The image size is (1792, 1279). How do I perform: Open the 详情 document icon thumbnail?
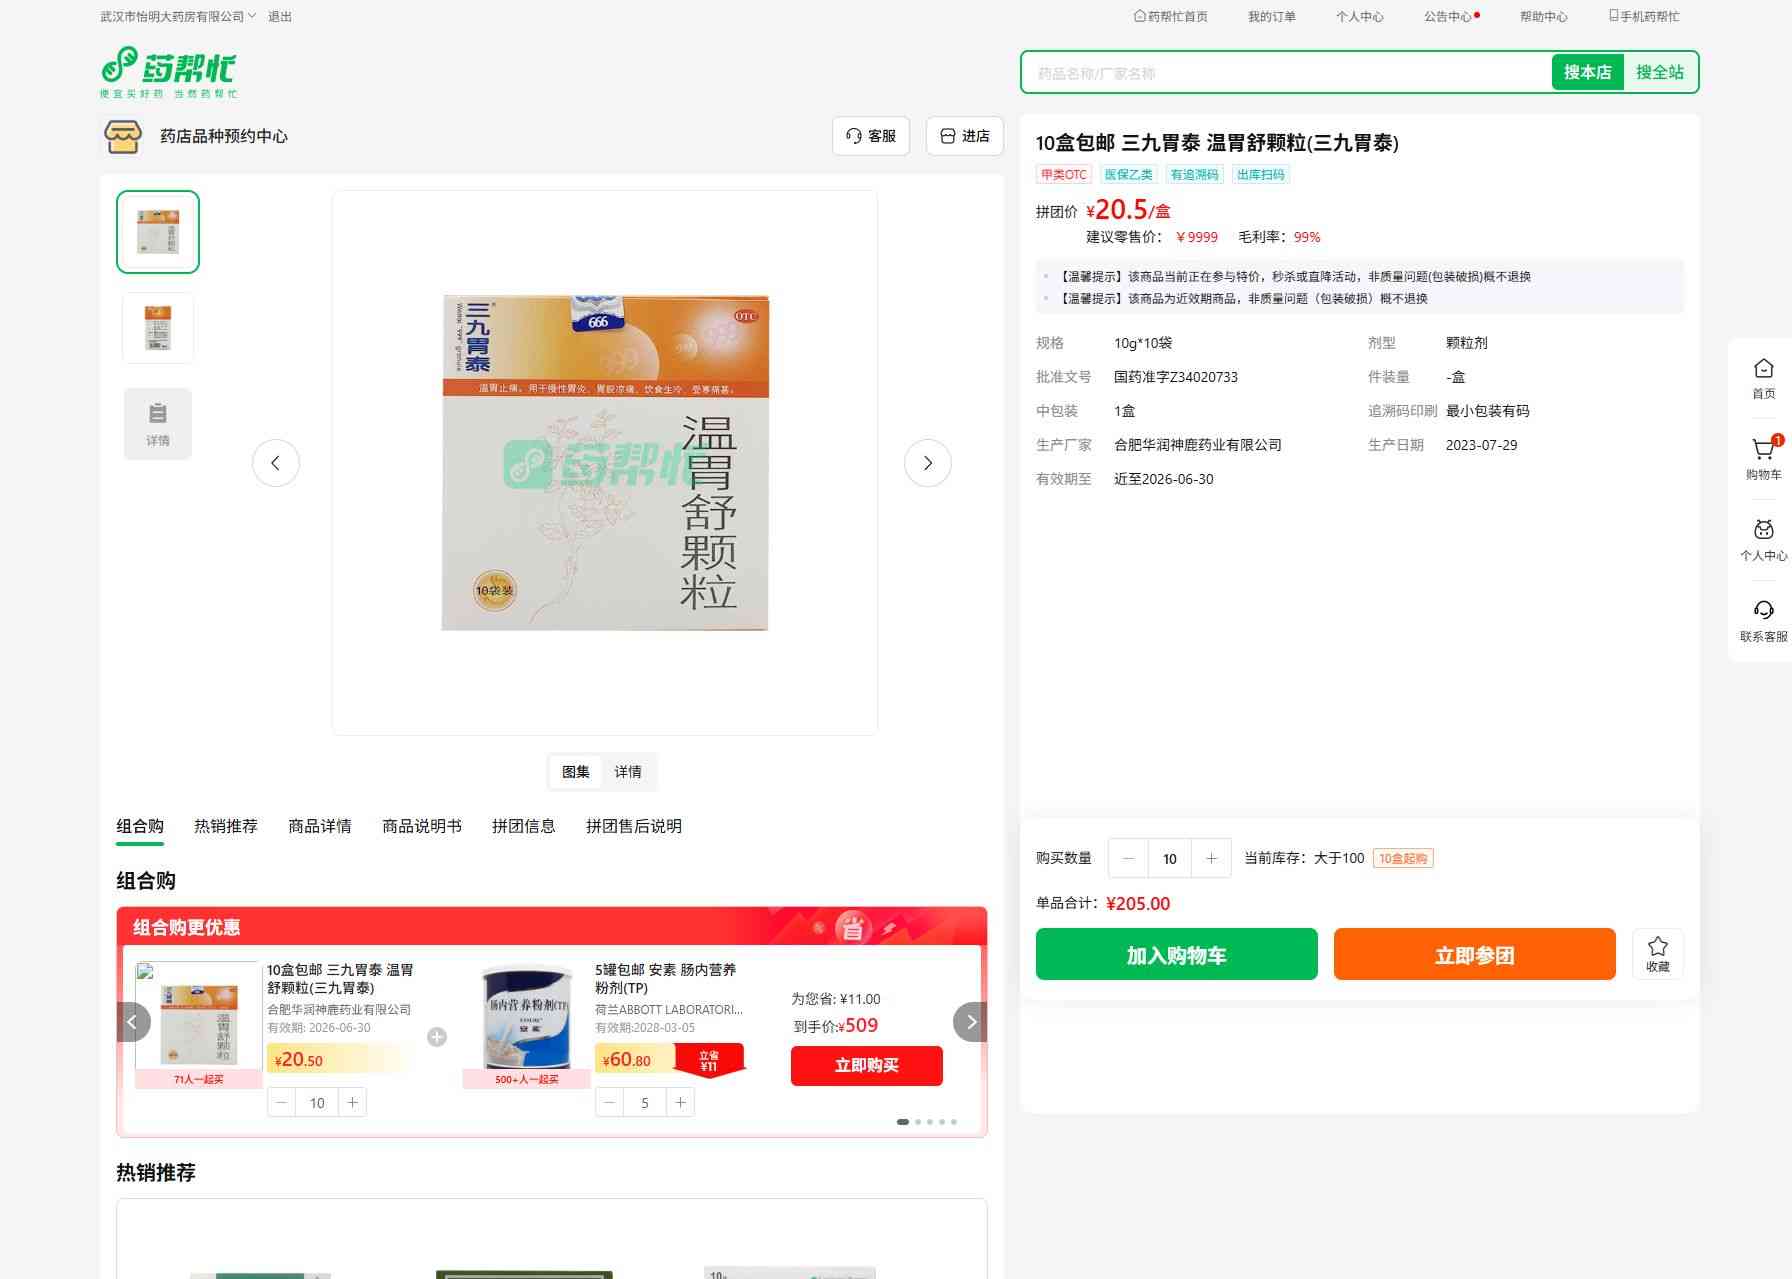158,423
